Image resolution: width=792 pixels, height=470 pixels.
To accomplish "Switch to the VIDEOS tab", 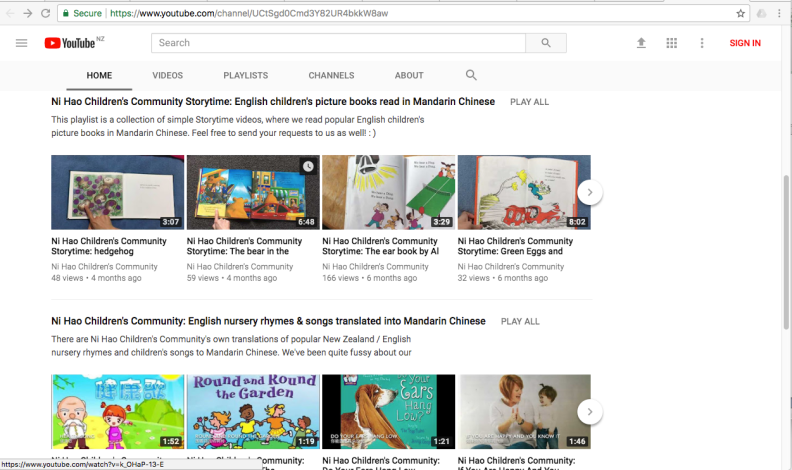I will [168, 75].
